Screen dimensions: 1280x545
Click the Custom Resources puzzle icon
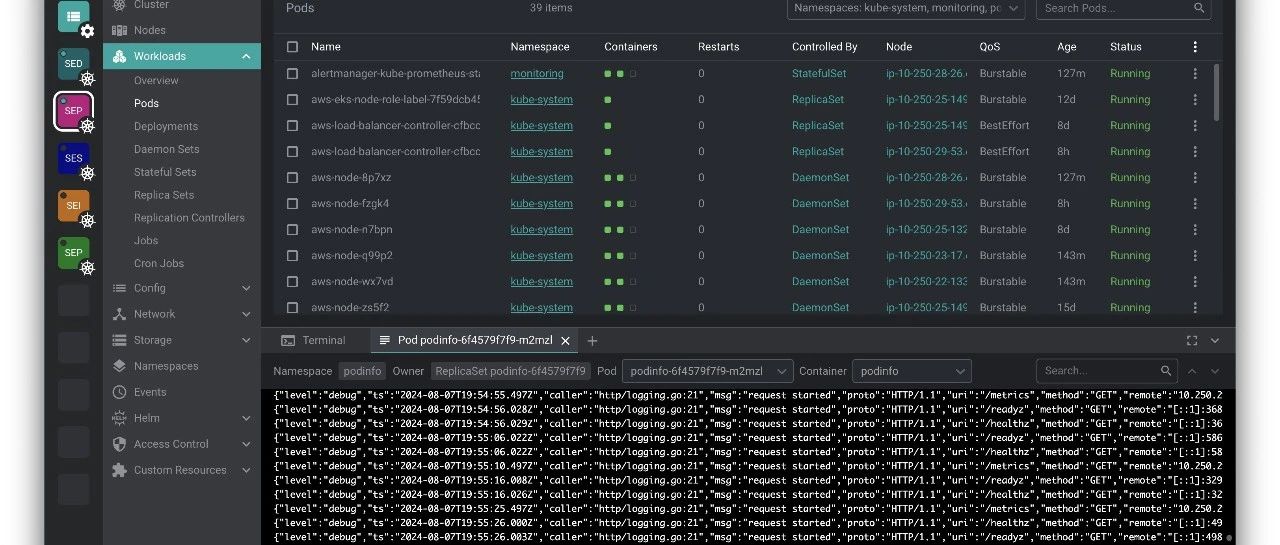(x=120, y=470)
